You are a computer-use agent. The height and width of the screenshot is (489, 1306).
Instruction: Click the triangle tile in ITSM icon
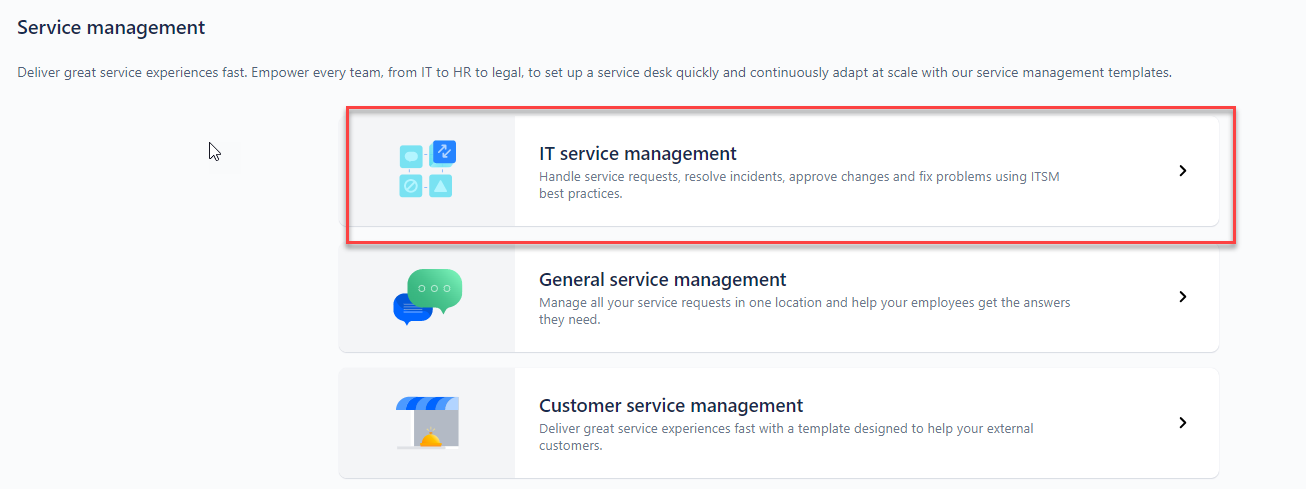[441, 186]
